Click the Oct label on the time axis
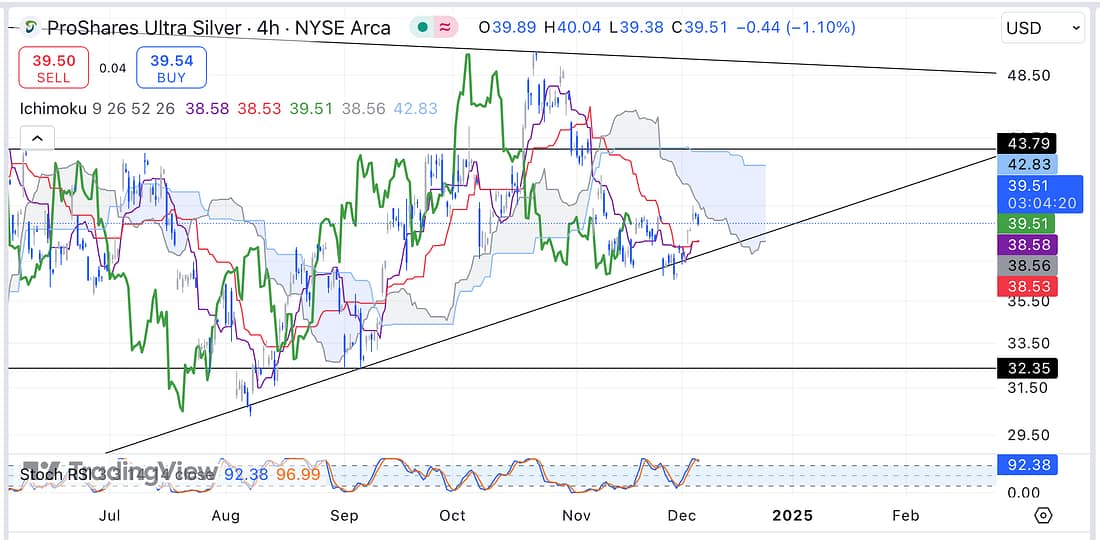This screenshot has height=540, width=1100. (x=453, y=516)
